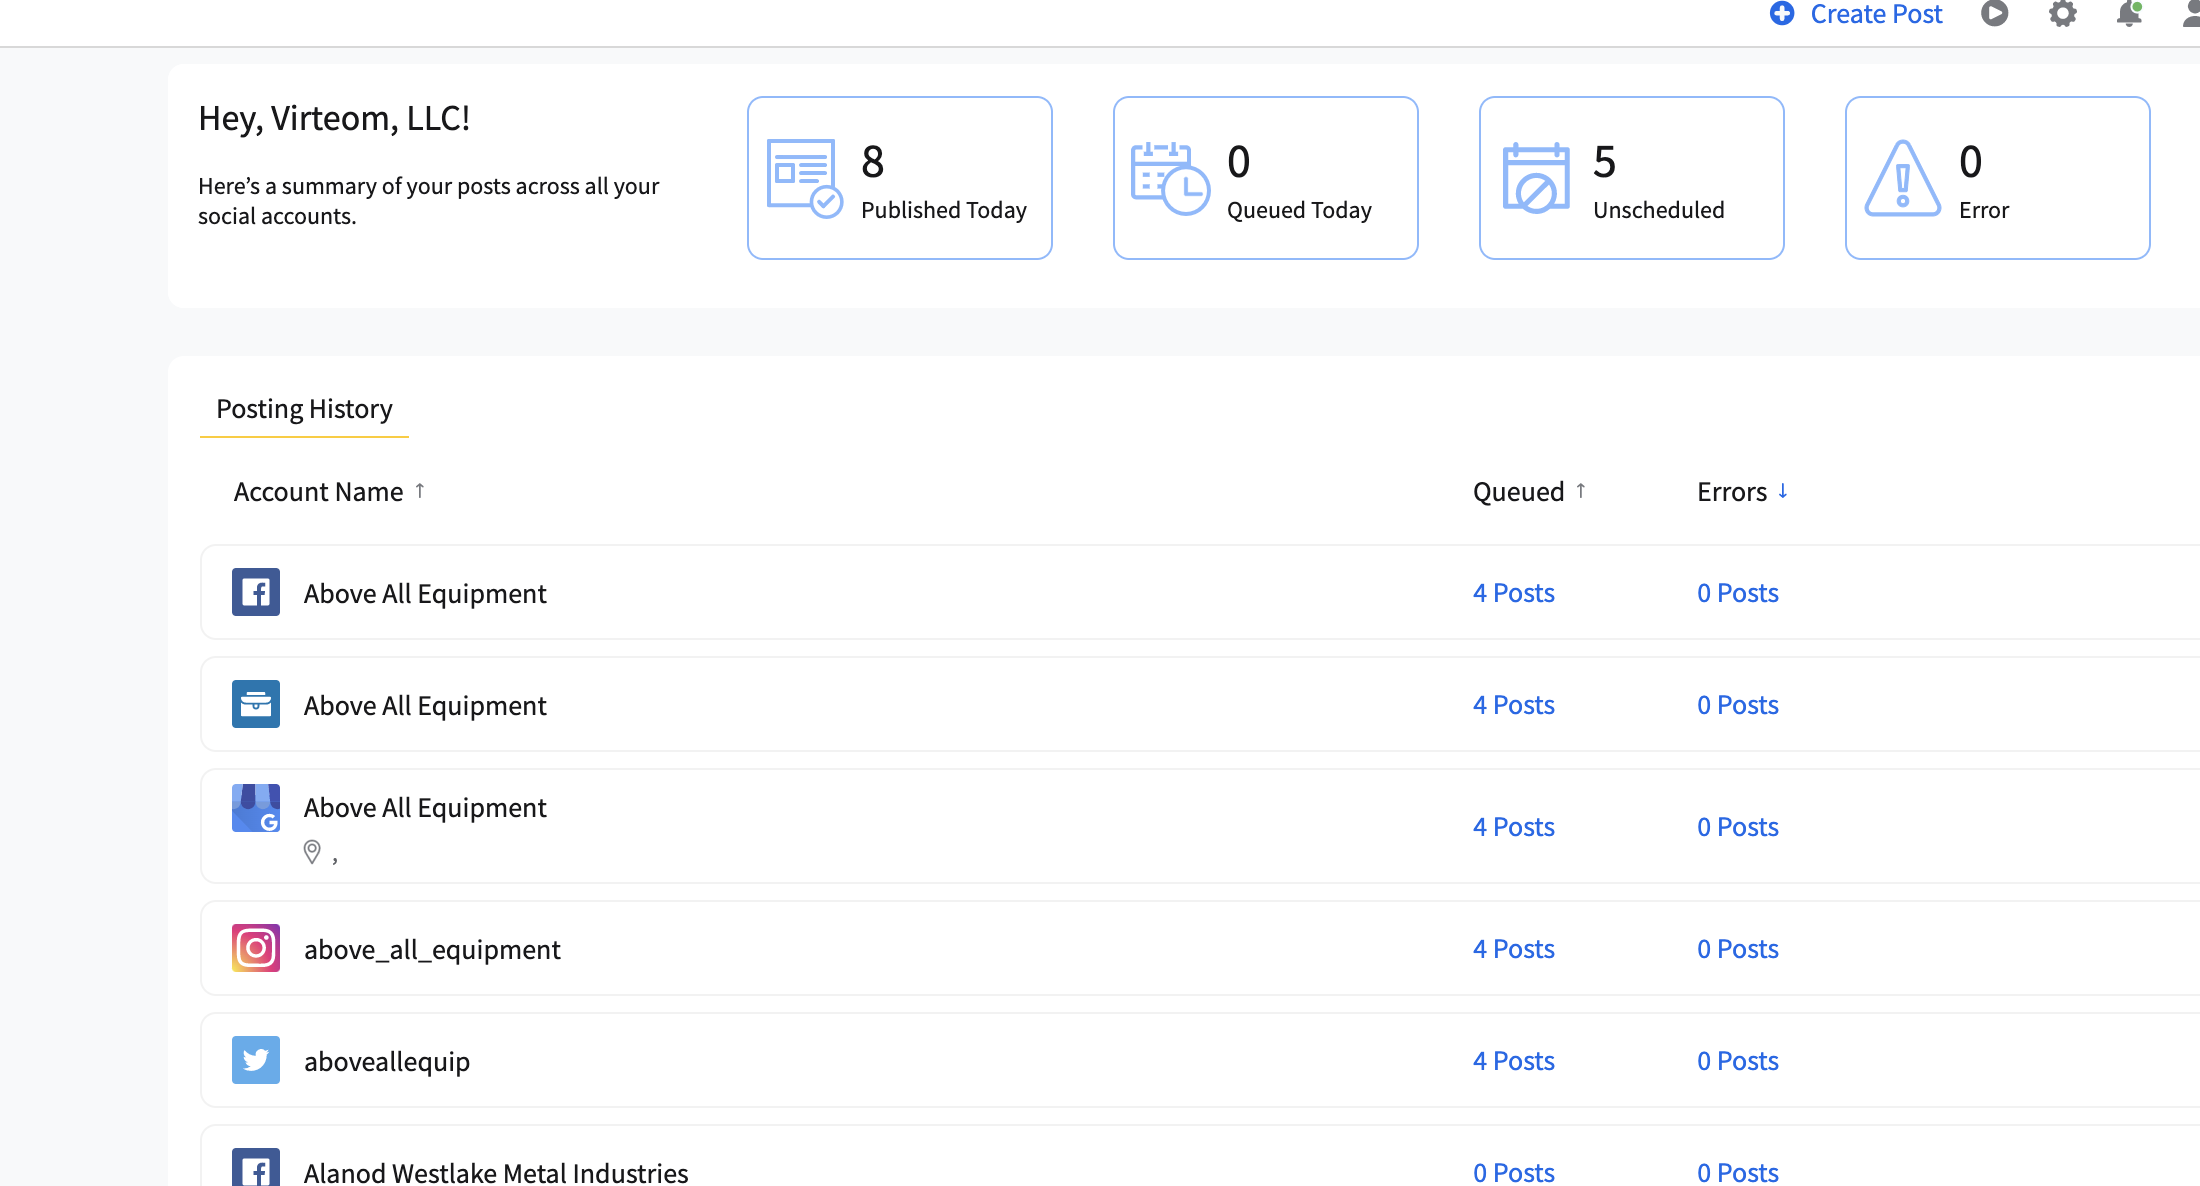Select the Posting History tab
The image size is (2200, 1186).
point(304,409)
